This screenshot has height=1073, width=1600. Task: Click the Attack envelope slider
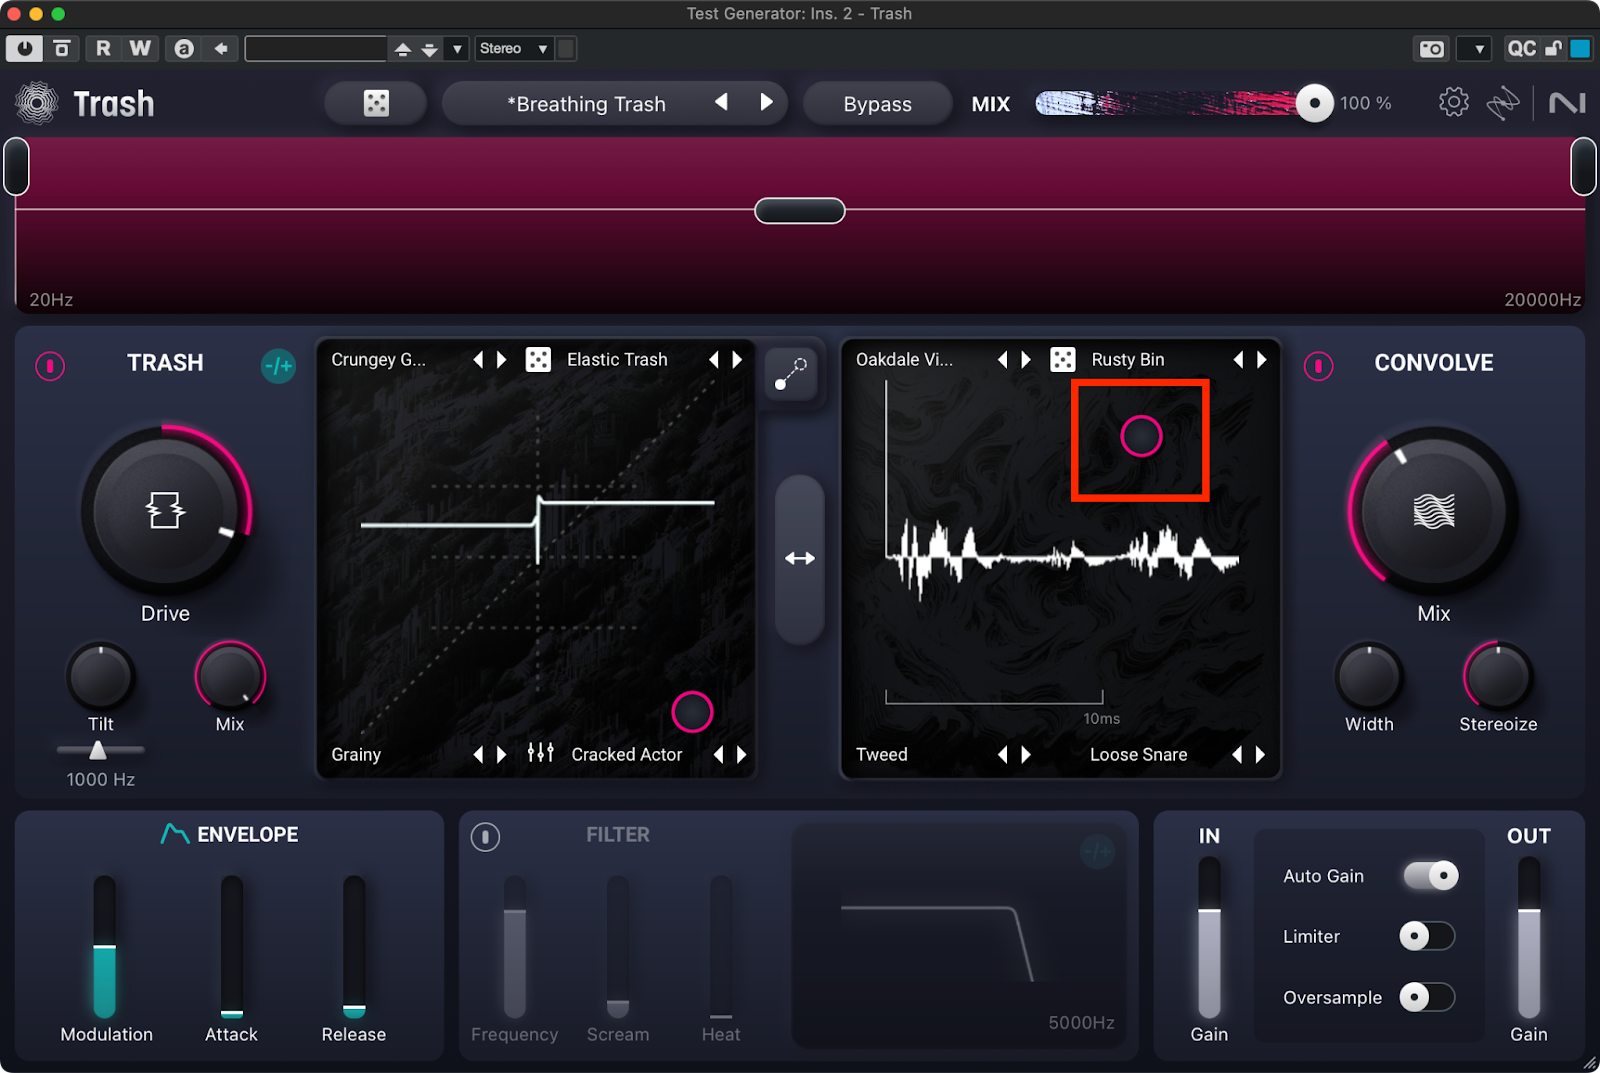(232, 946)
